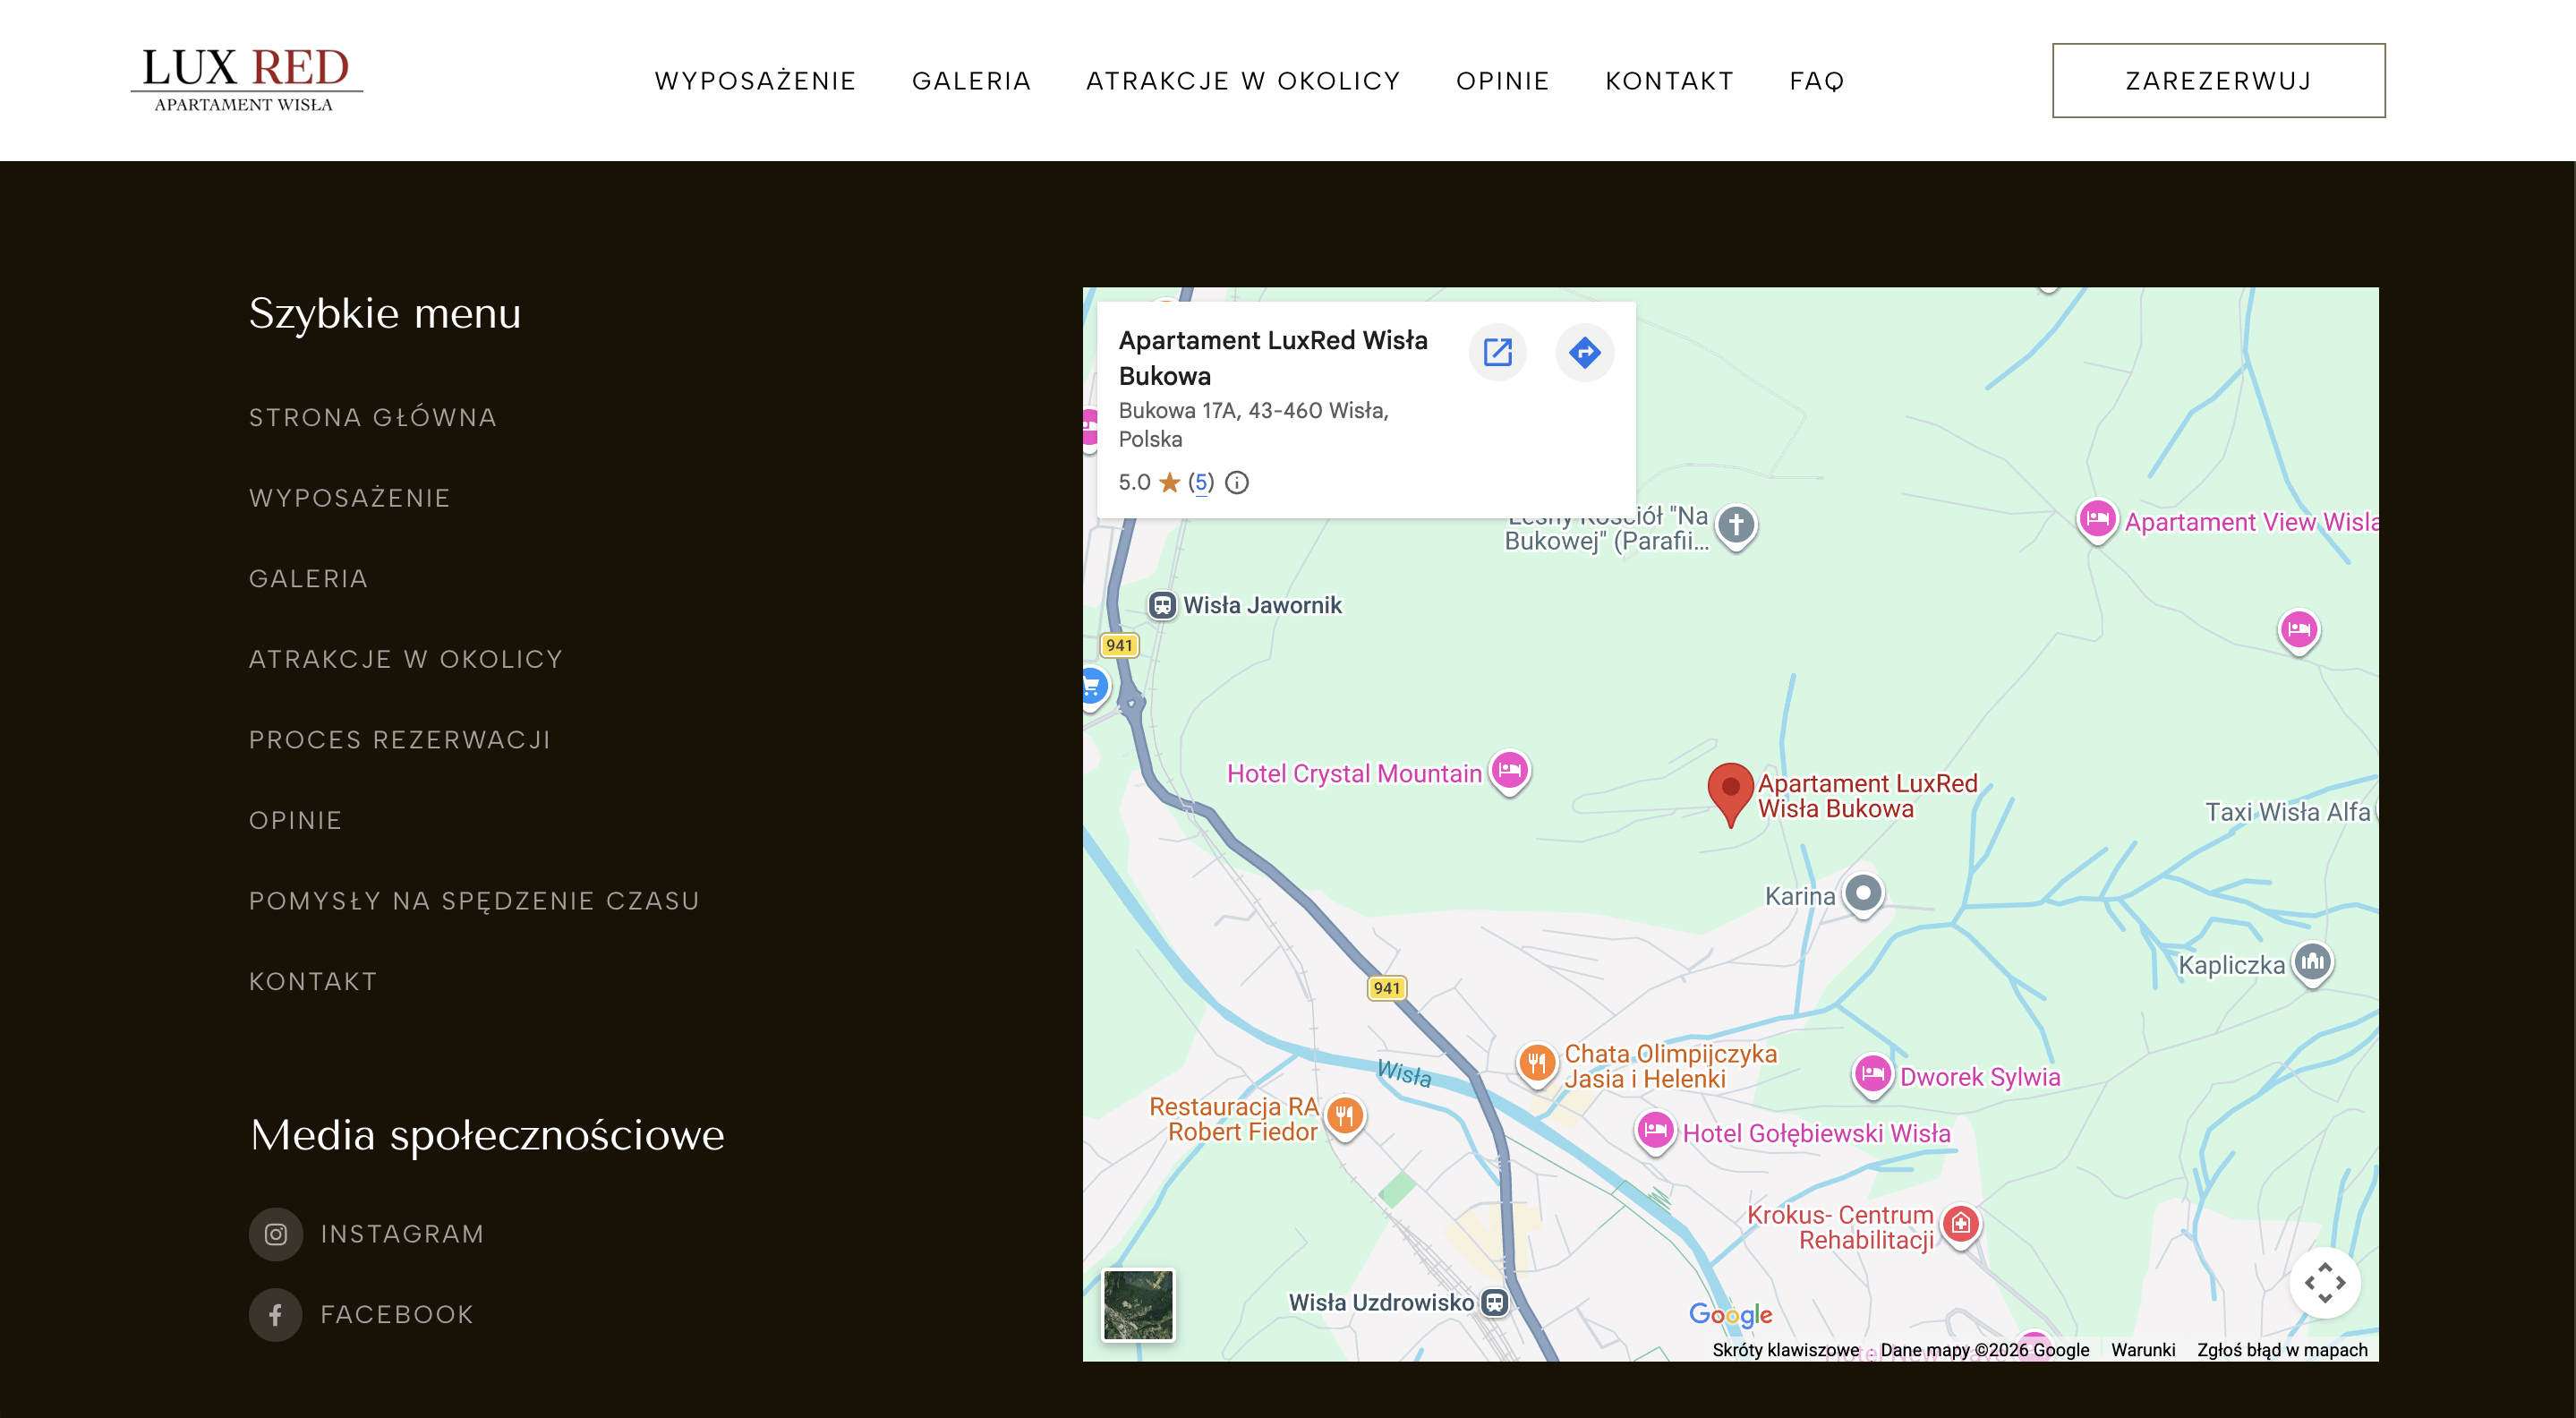Viewport: 2576px width, 1418px height.
Task: Select the Restauracja RA Robert Fiedor pin
Action: click(x=1345, y=1116)
